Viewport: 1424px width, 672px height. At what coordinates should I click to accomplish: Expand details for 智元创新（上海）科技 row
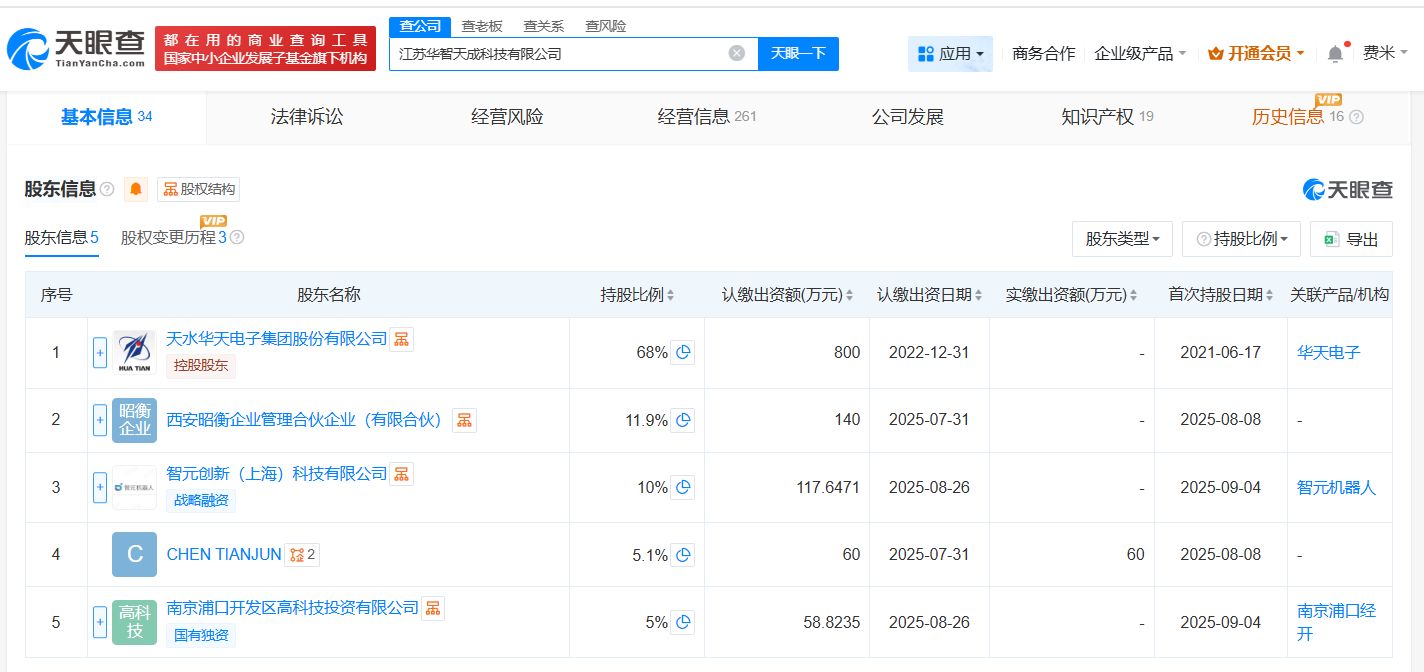tap(100, 487)
